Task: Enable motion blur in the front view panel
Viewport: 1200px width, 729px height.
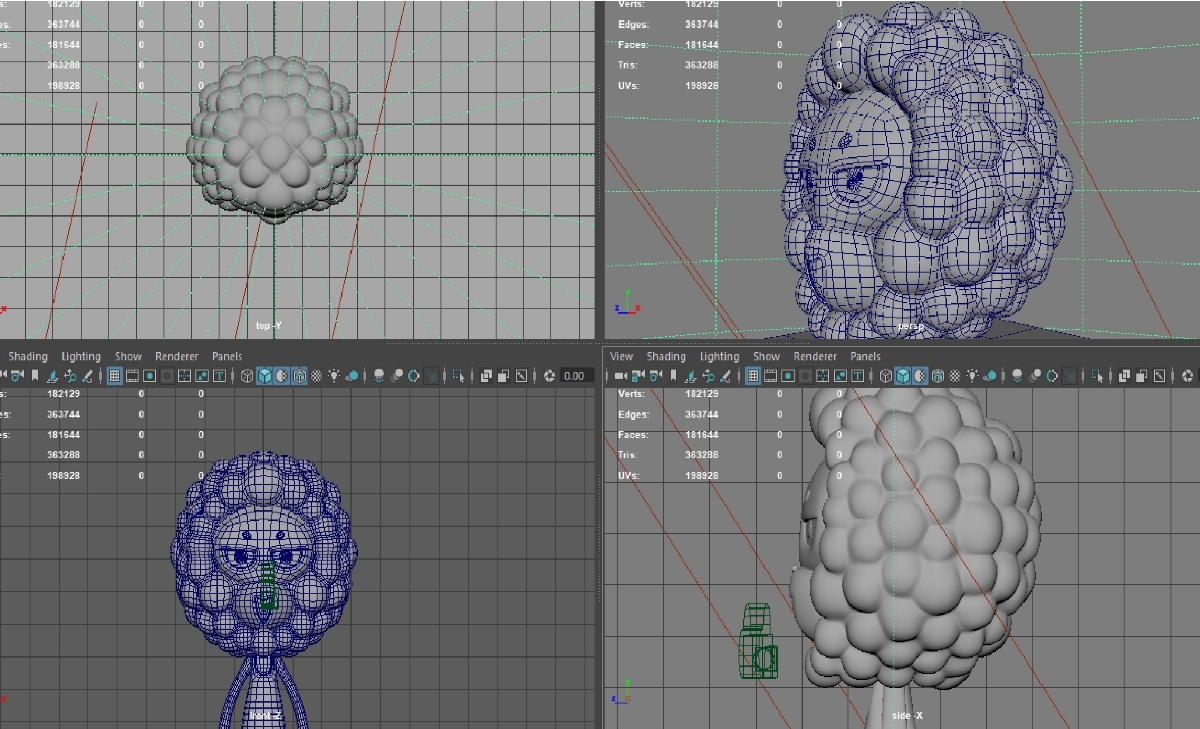Action: [x=397, y=376]
